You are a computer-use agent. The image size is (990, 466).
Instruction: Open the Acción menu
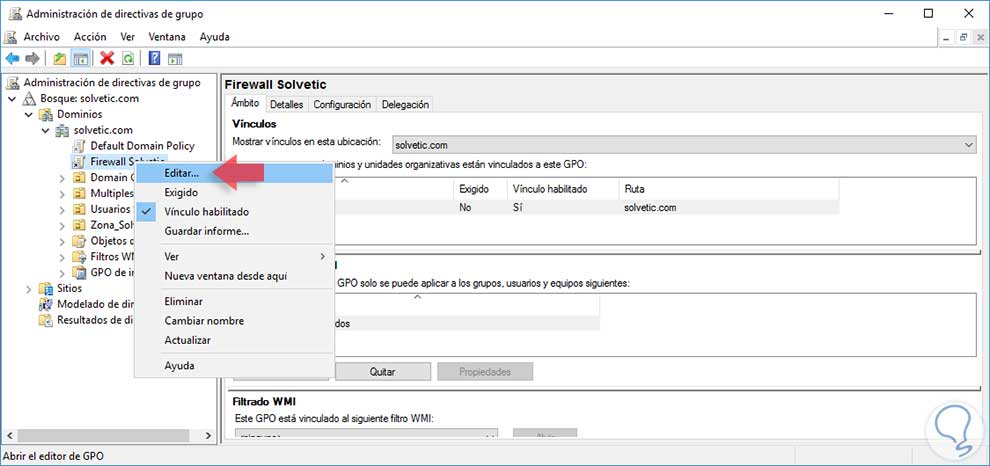point(90,37)
